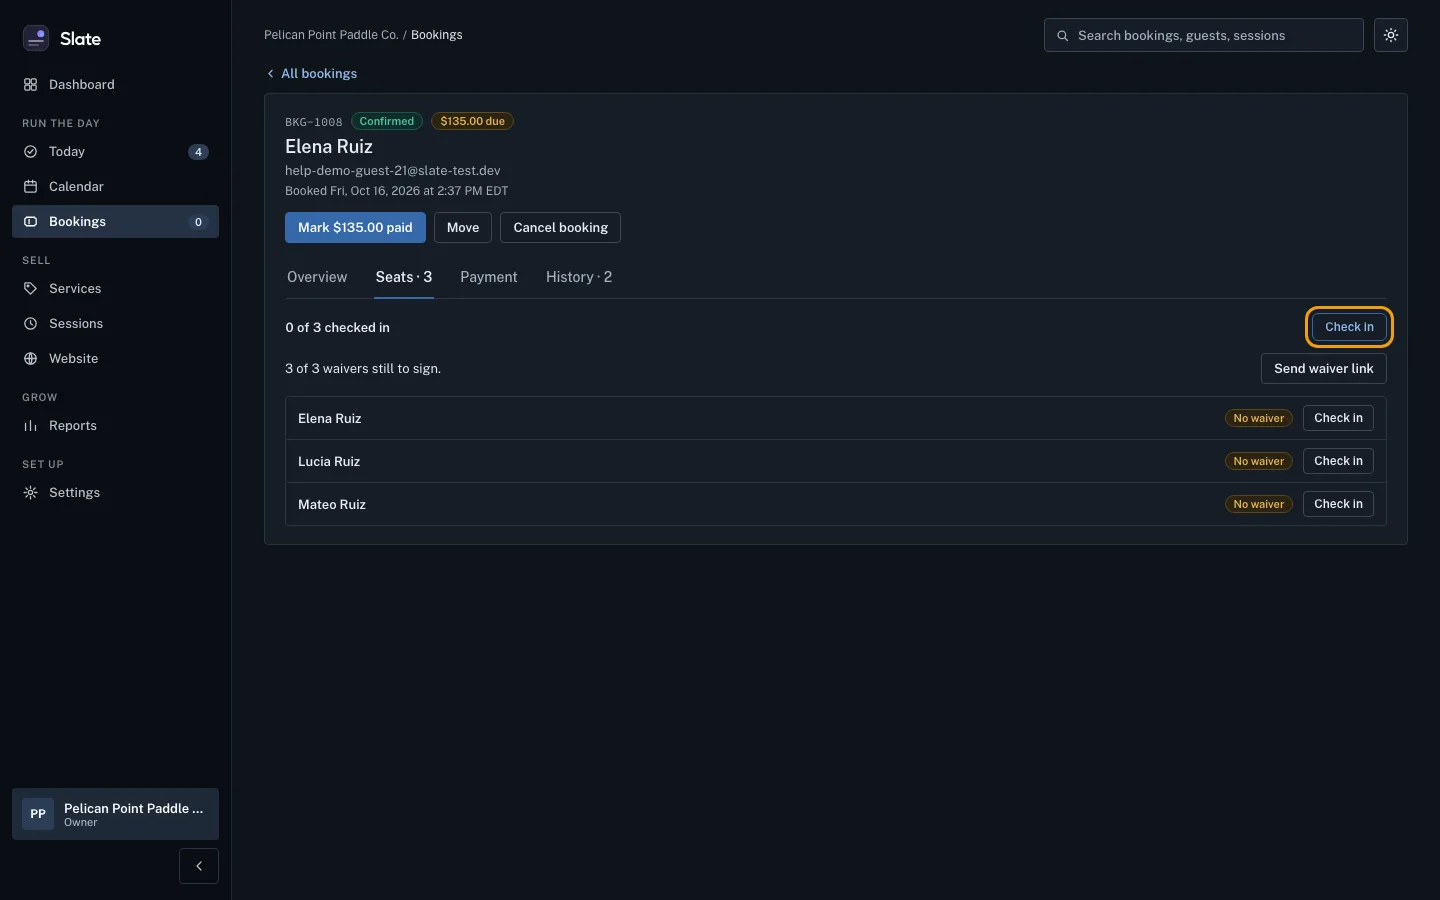Image resolution: width=1440 pixels, height=900 pixels.
Task: Switch to the Payment tab
Action: [x=489, y=277]
